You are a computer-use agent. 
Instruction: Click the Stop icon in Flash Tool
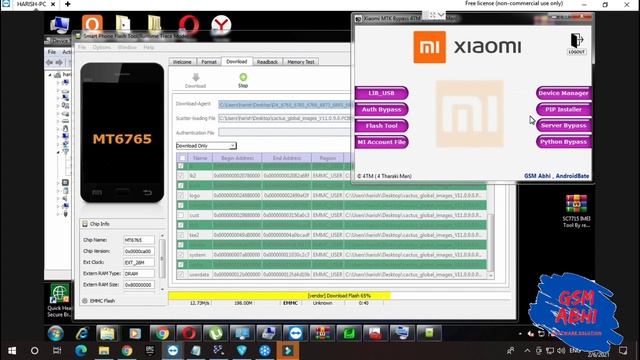click(x=243, y=77)
